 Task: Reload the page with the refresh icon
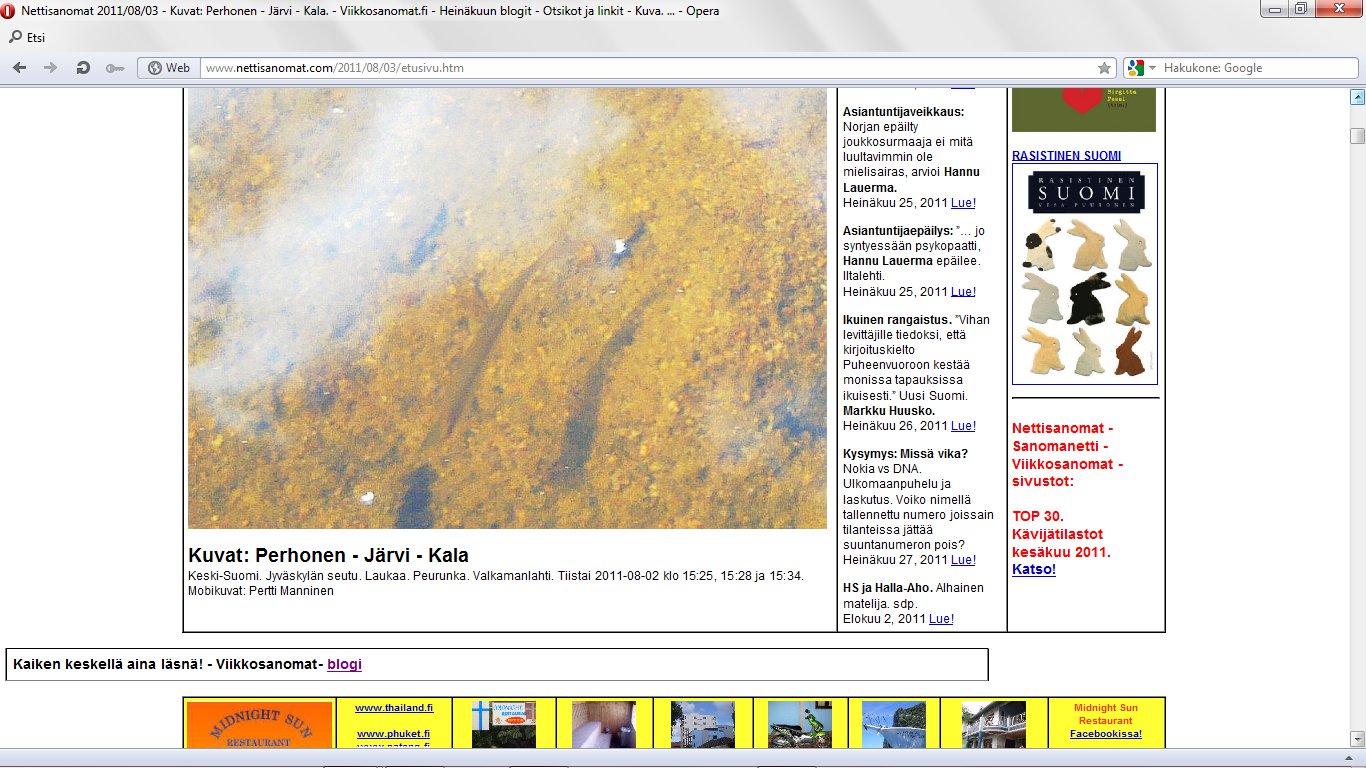(x=83, y=68)
